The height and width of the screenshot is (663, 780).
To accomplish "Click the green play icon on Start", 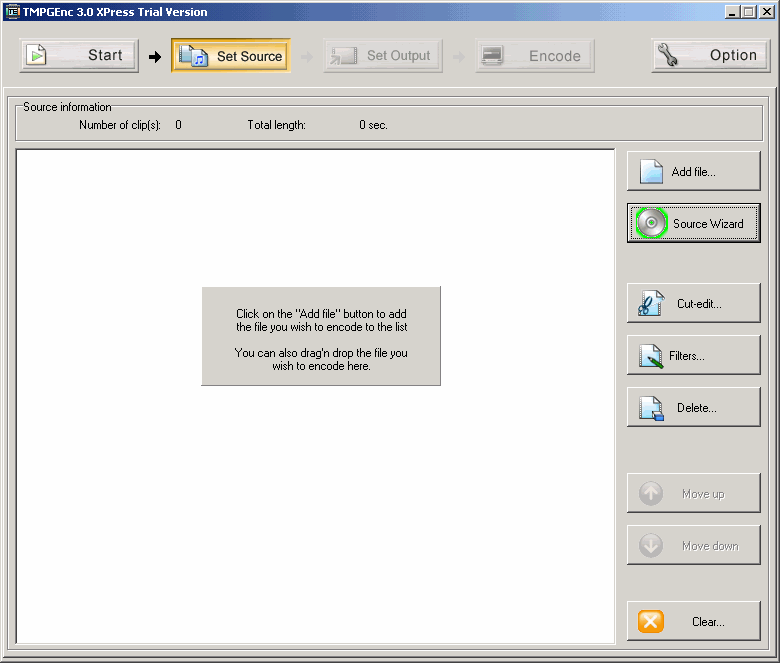I will (x=37, y=56).
